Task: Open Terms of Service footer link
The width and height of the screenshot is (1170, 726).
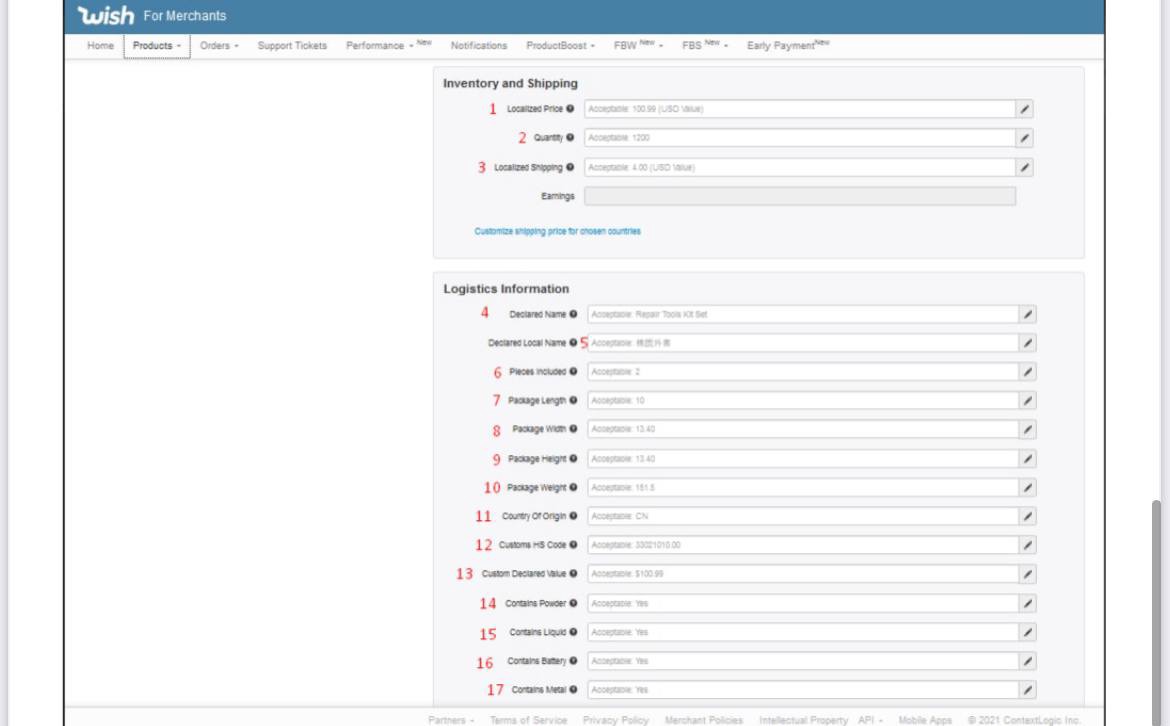Action: (528, 720)
